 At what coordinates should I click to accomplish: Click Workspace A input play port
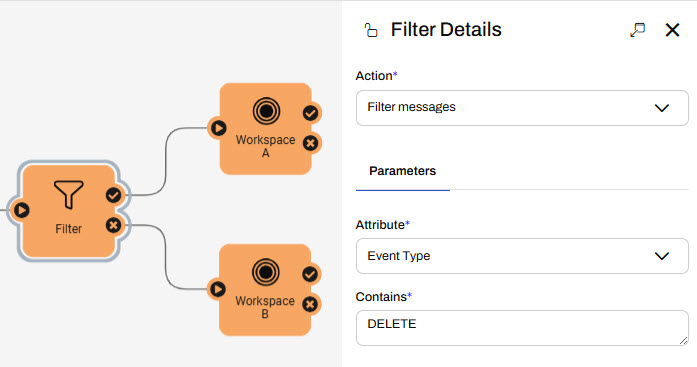pos(218,128)
